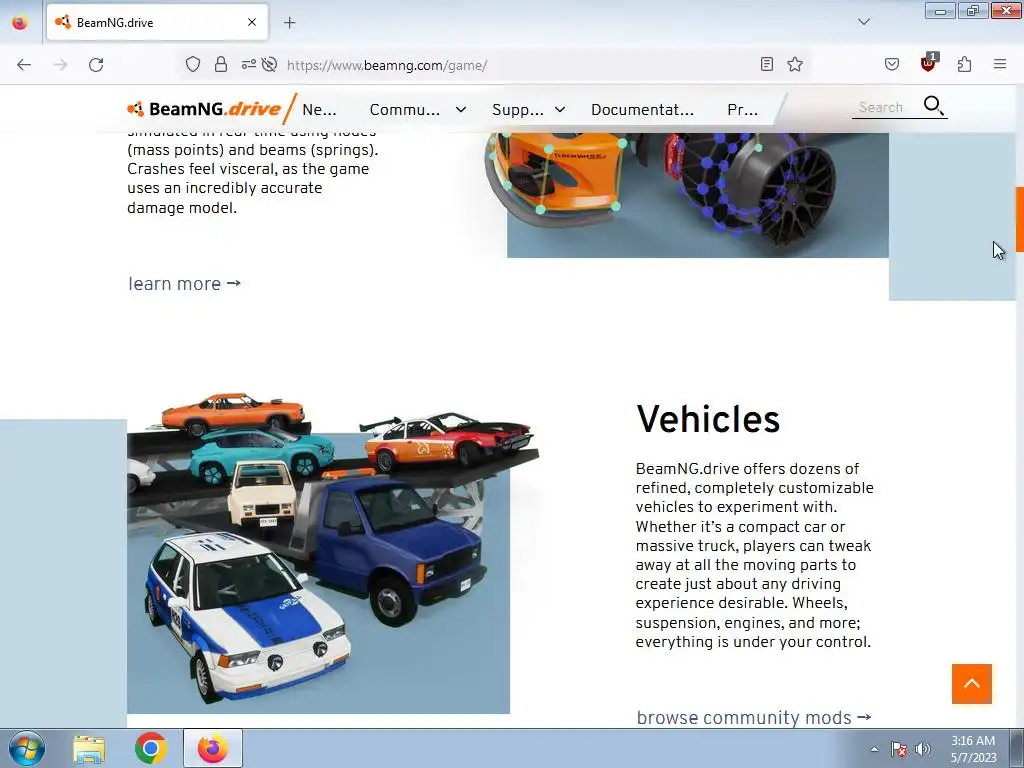Click the Vehicles heading

coord(708,419)
